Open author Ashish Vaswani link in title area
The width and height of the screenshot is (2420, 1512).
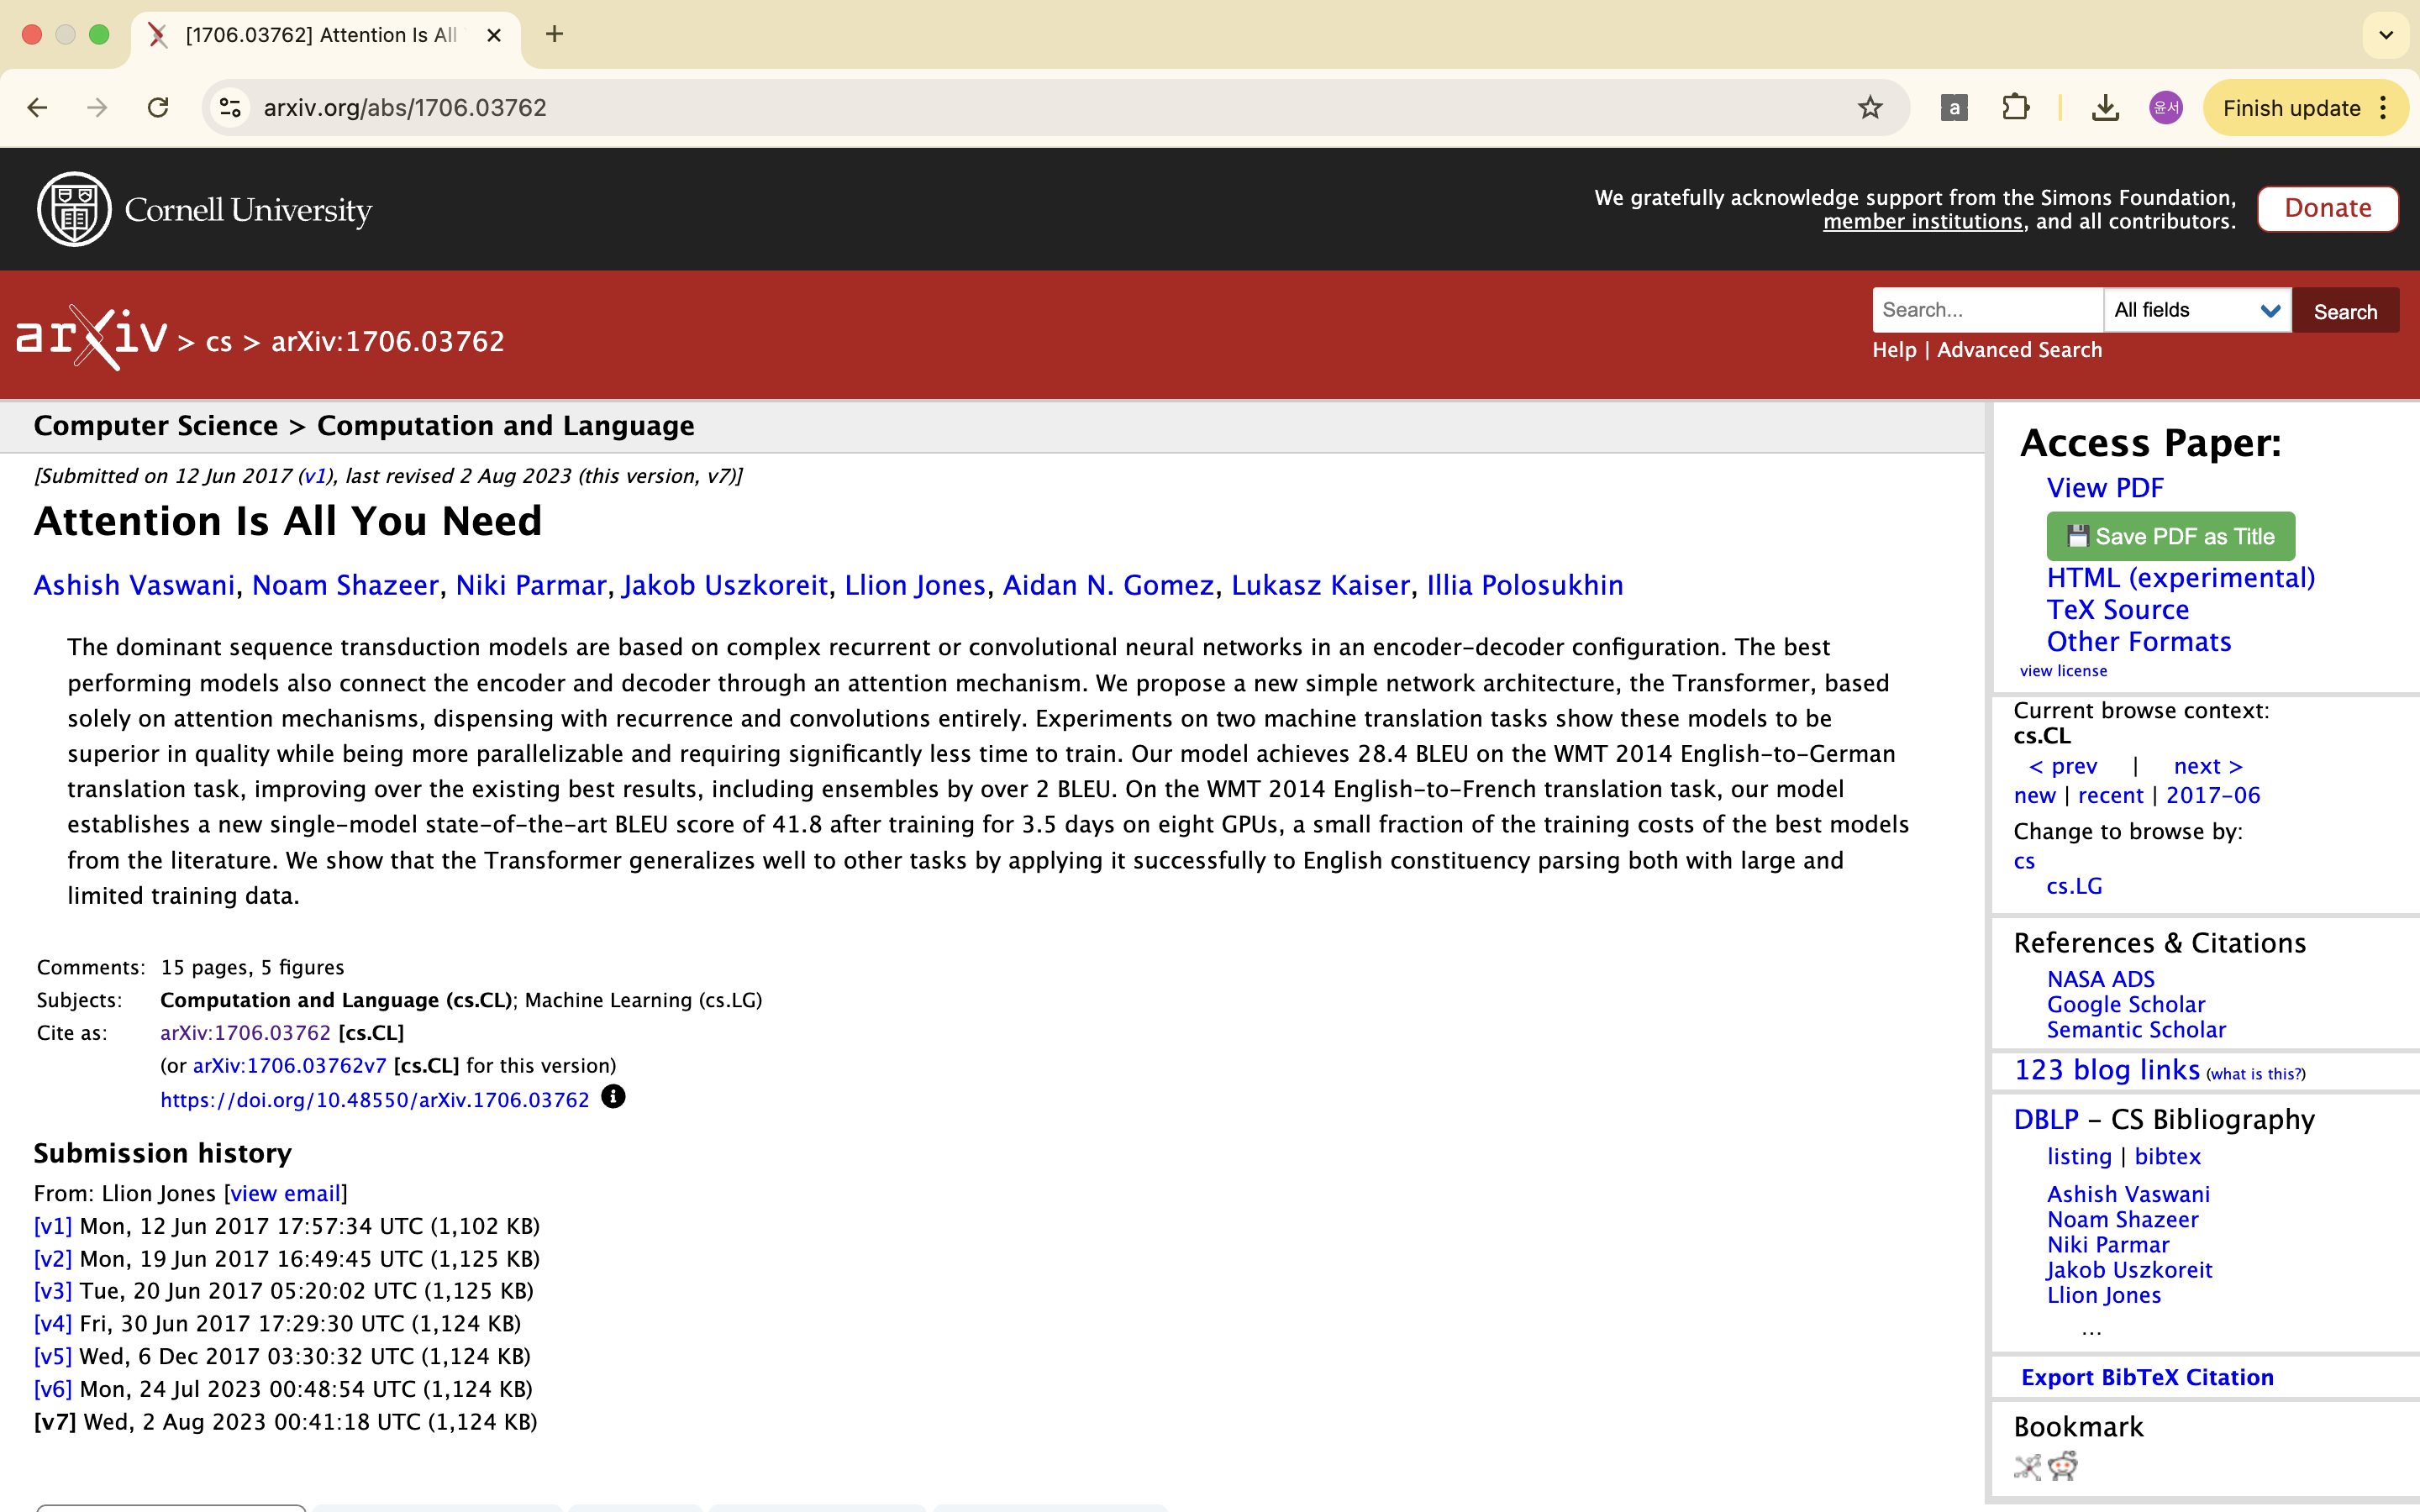click(x=134, y=585)
